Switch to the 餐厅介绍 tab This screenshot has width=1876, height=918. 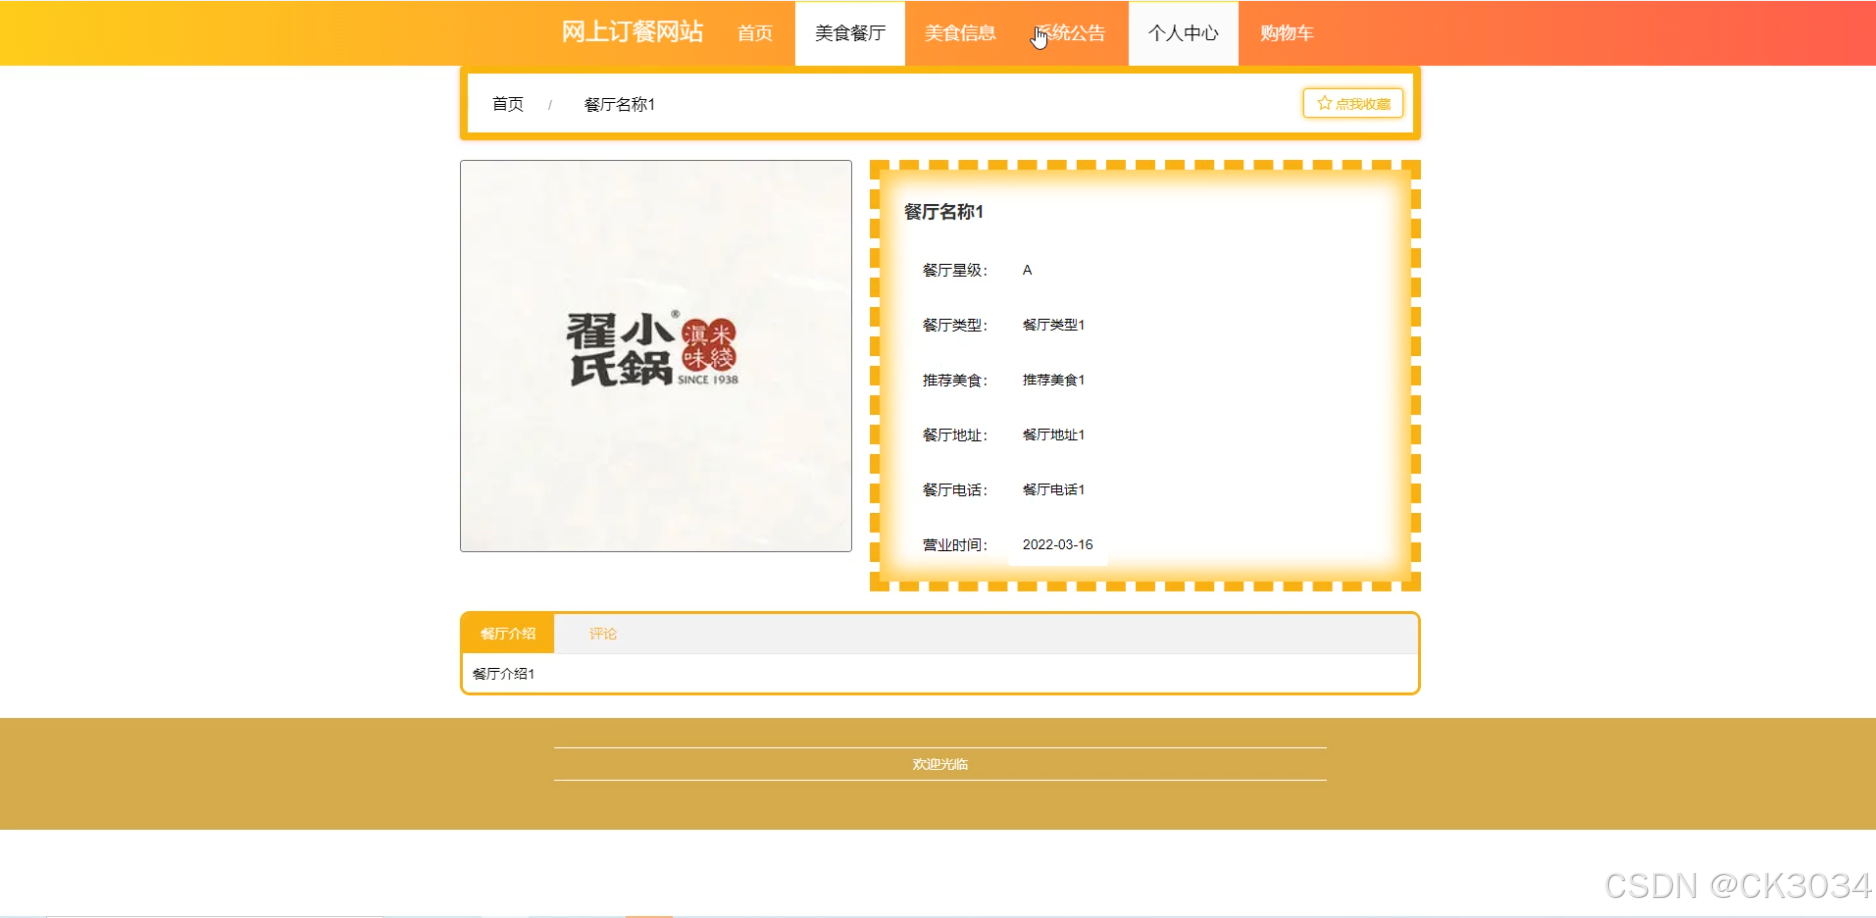coord(508,633)
